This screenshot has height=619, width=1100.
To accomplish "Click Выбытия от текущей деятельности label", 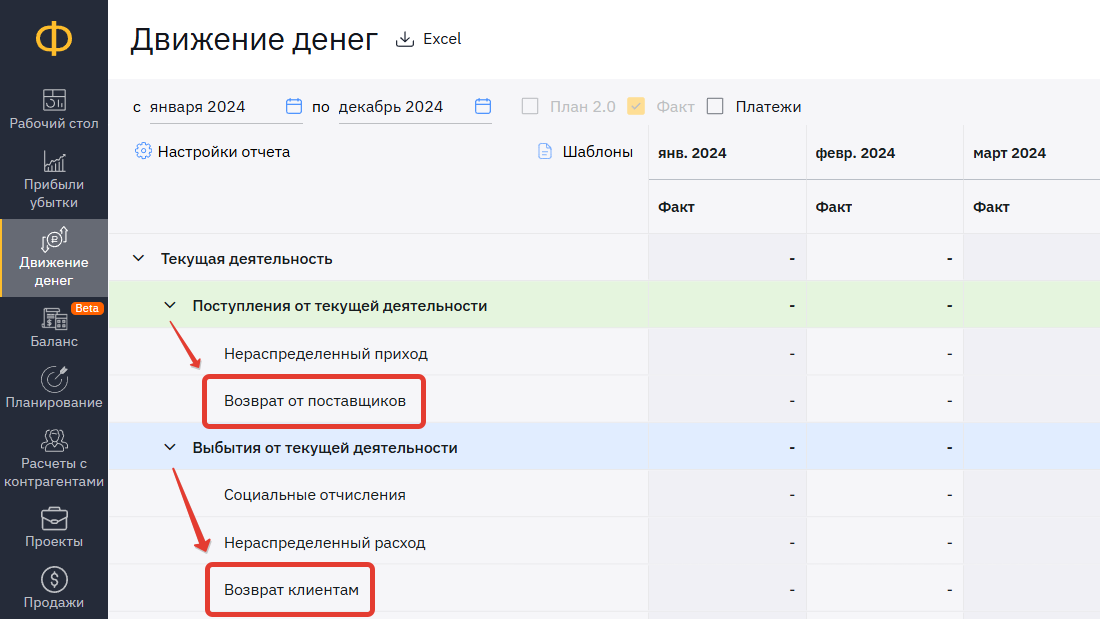I will click(325, 448).
